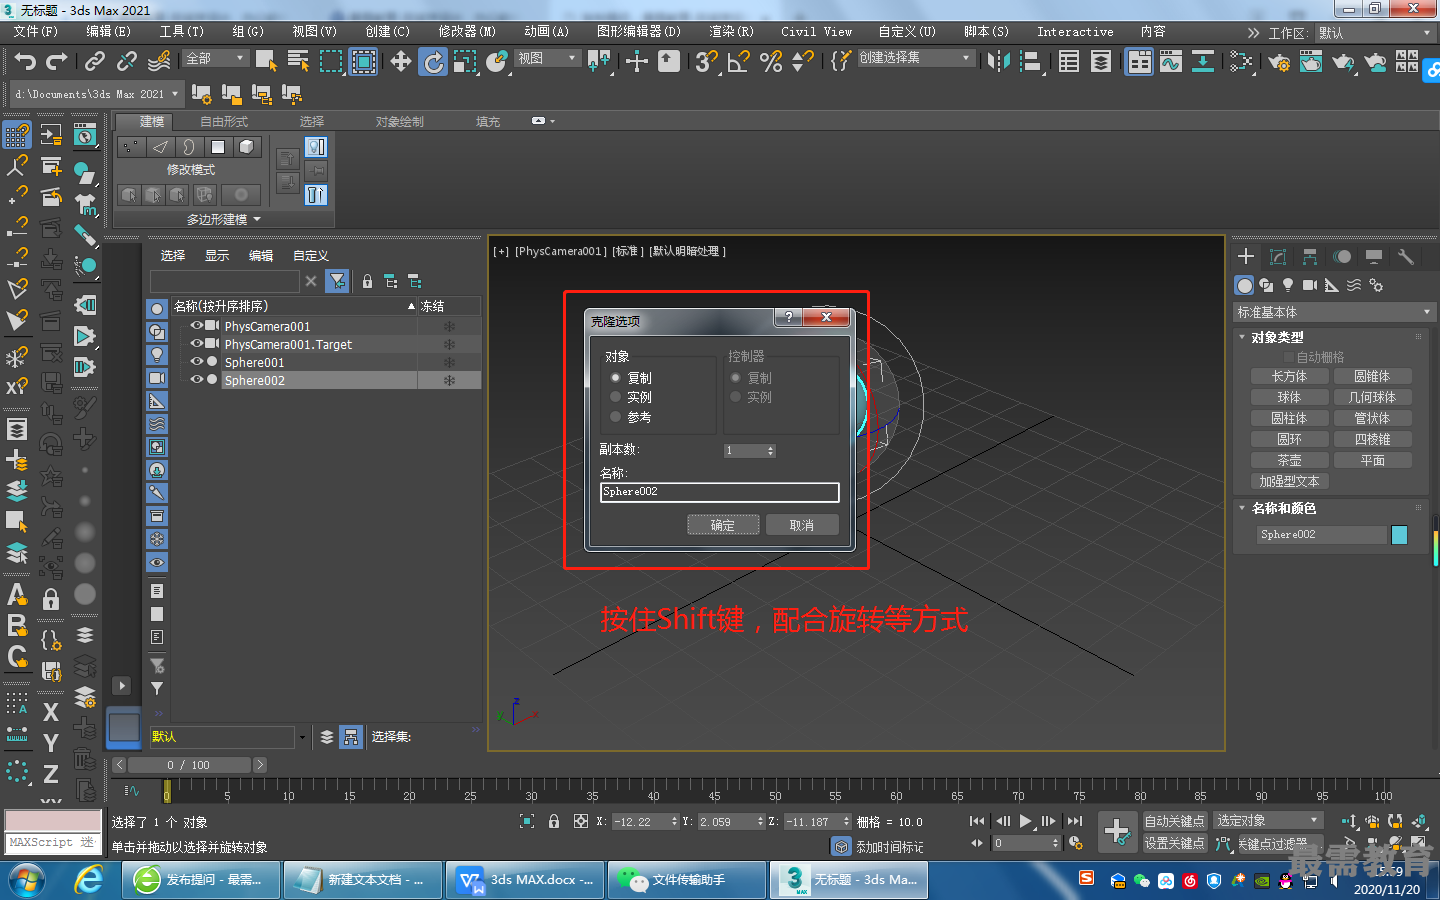Show the Cameras category icon

[x=1310, y=285]
